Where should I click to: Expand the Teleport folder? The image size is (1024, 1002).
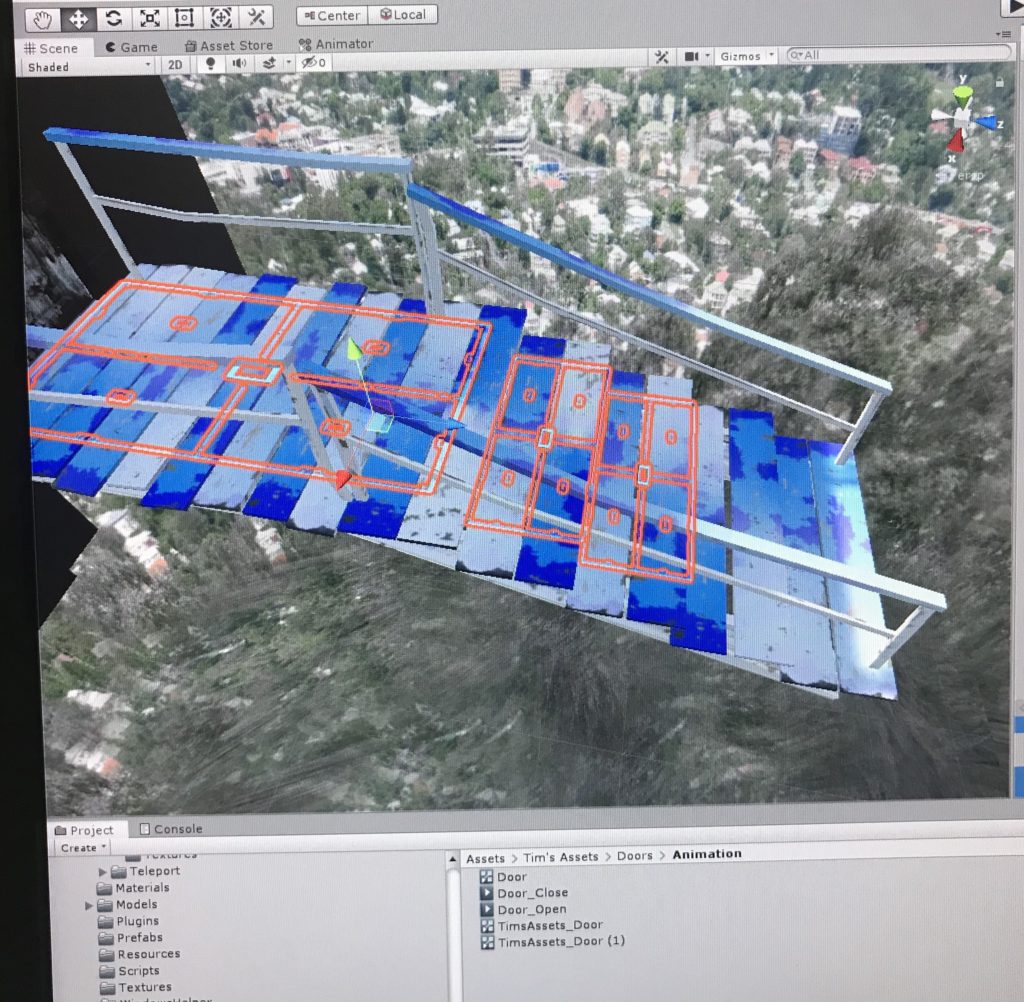click(x=102, y=872)
